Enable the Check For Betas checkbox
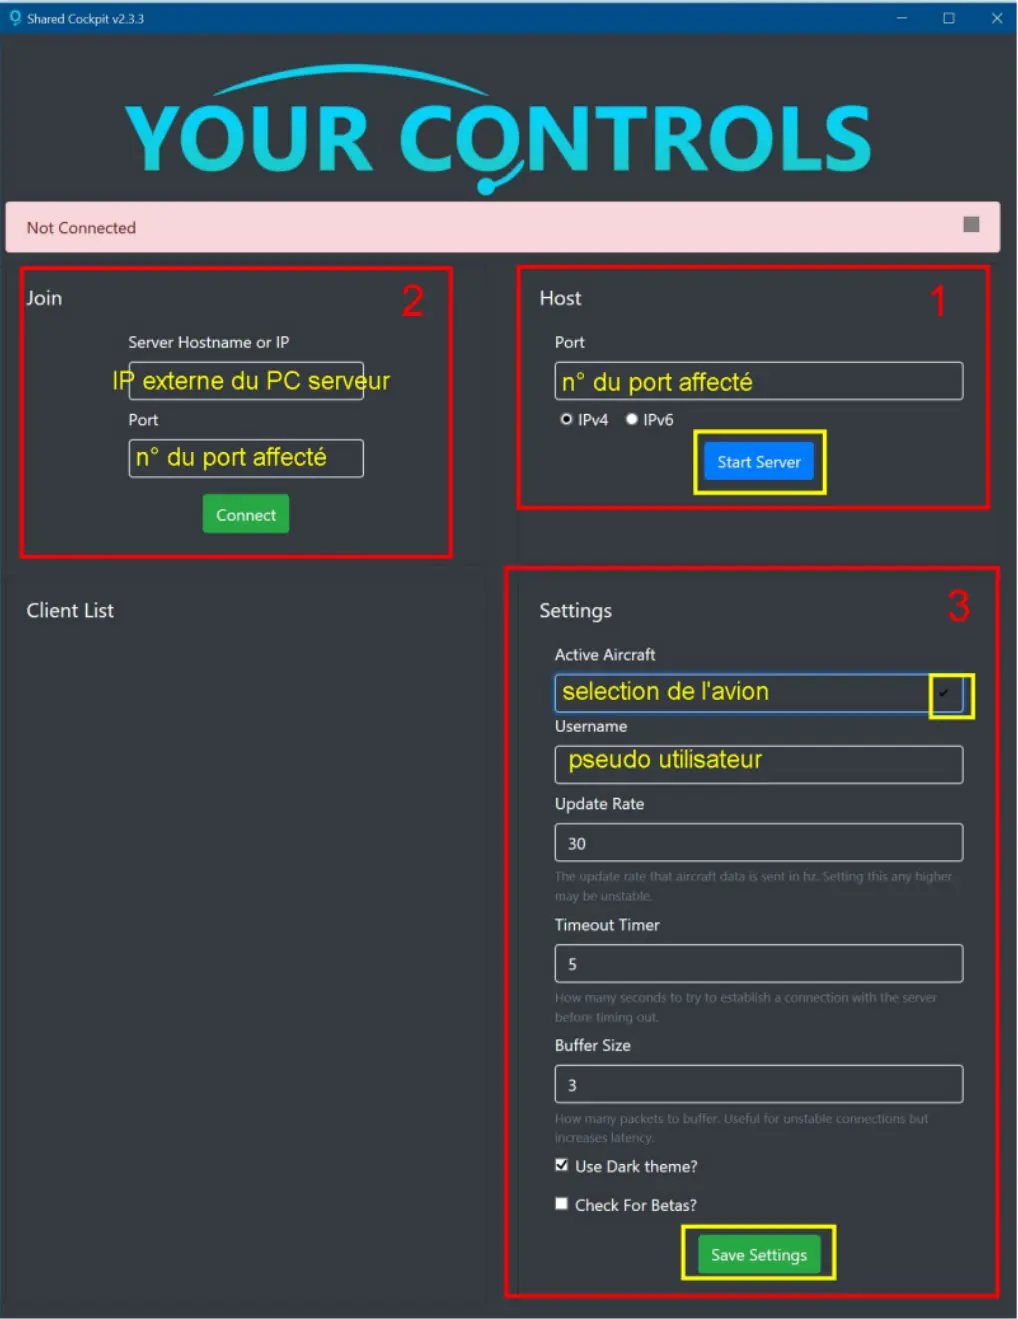Image resolution: width=1018 pixels, height=1319 pixels. tap(562, 1204)
